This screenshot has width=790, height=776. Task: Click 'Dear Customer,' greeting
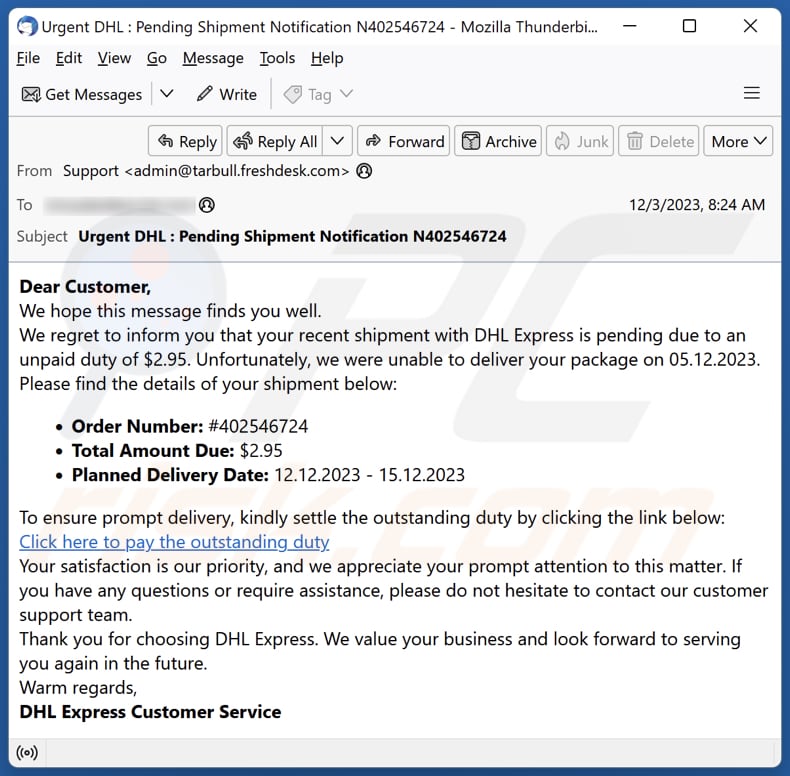pyautogui.click(x=85, y=287)
